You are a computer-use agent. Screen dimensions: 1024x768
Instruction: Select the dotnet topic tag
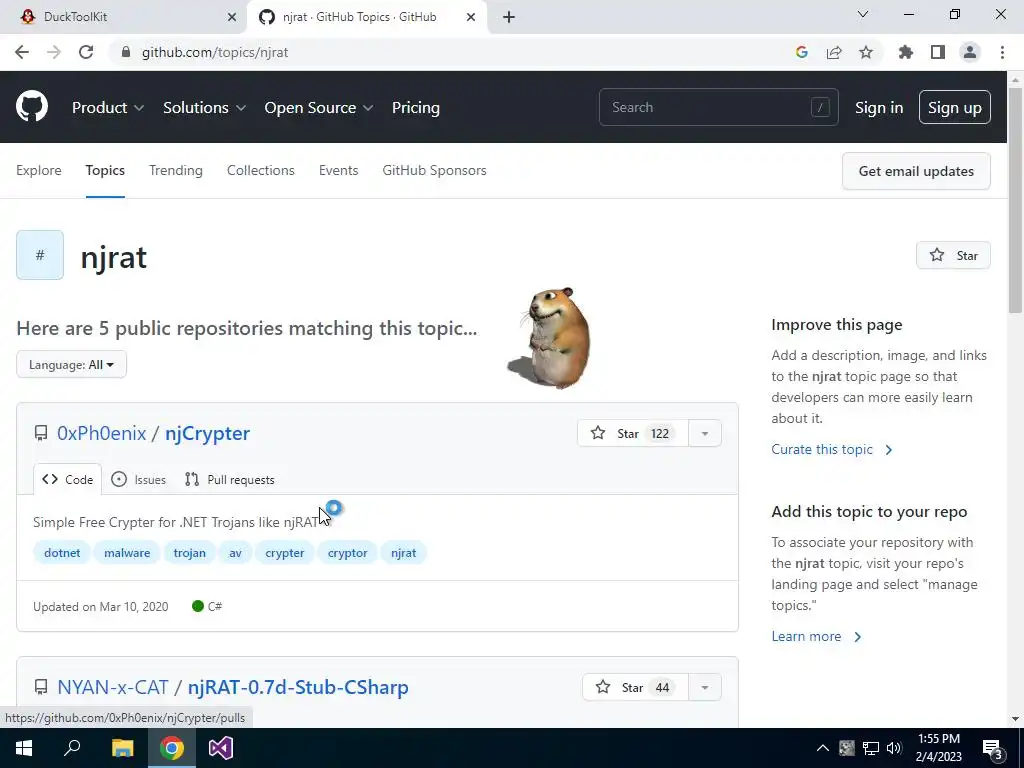(62, 552)
